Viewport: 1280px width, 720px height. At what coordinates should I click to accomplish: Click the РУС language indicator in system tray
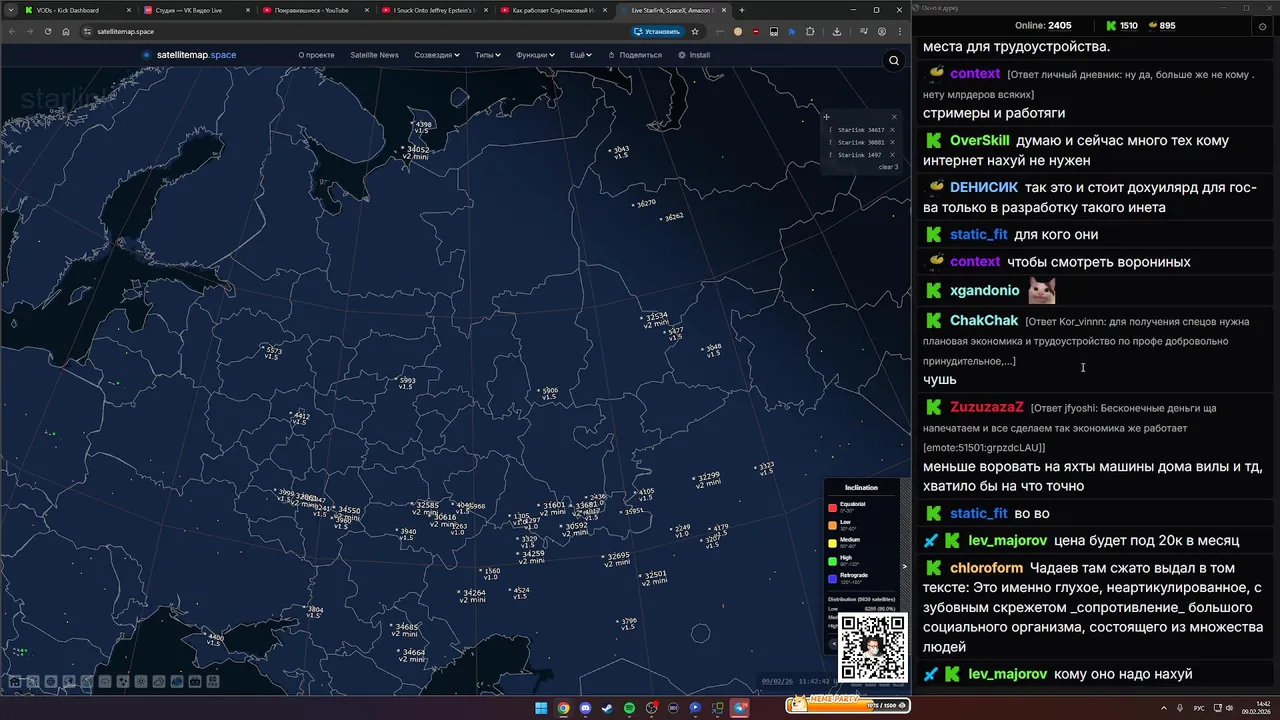point(1199,707)
